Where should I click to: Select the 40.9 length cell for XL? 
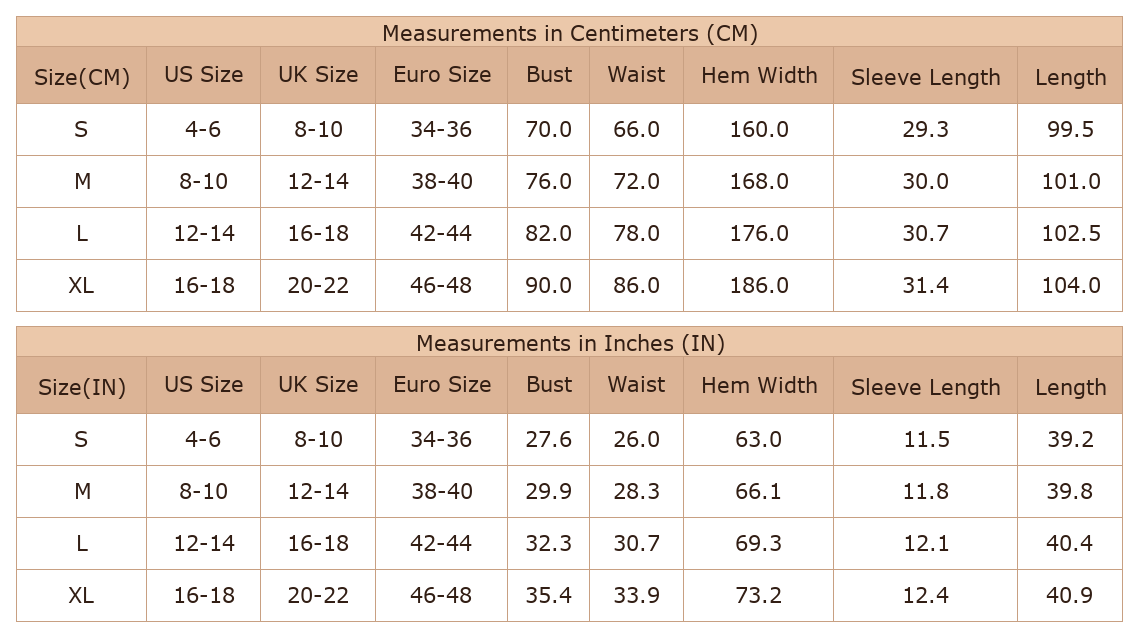pos(1070,595)
